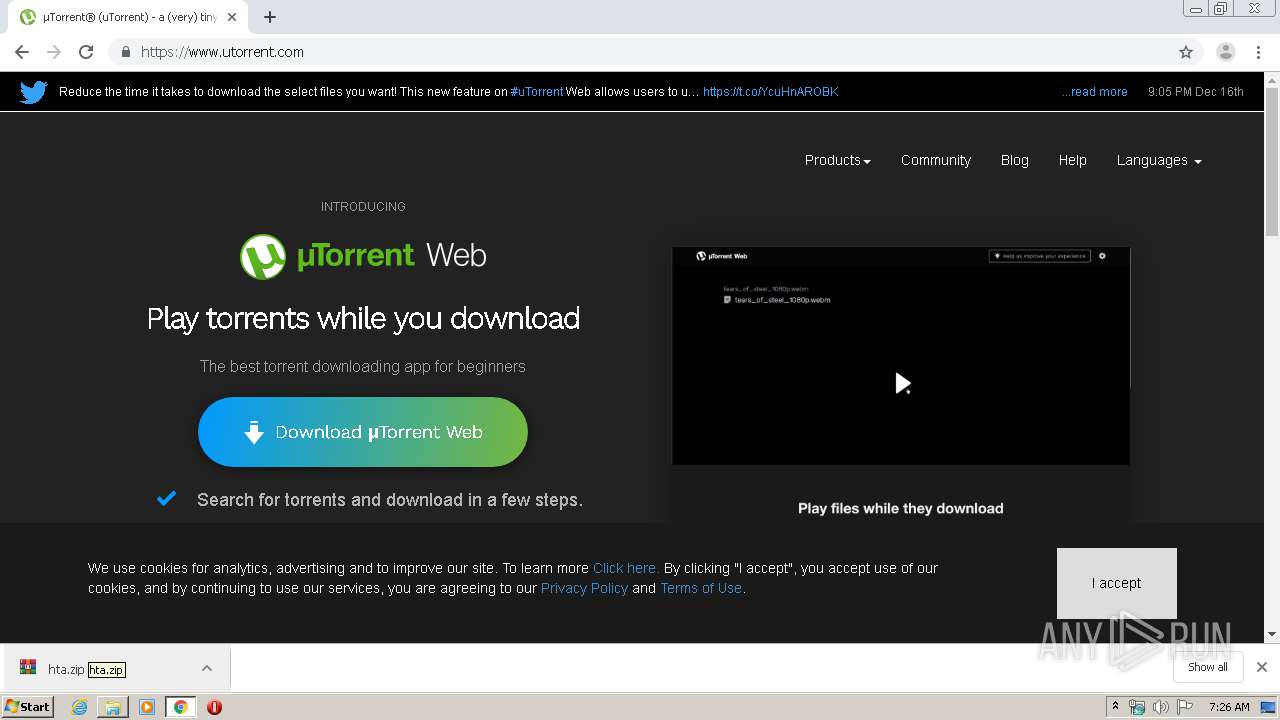Bookmark this page with star icon
Screen dimensions: 1280x720
1186,52
